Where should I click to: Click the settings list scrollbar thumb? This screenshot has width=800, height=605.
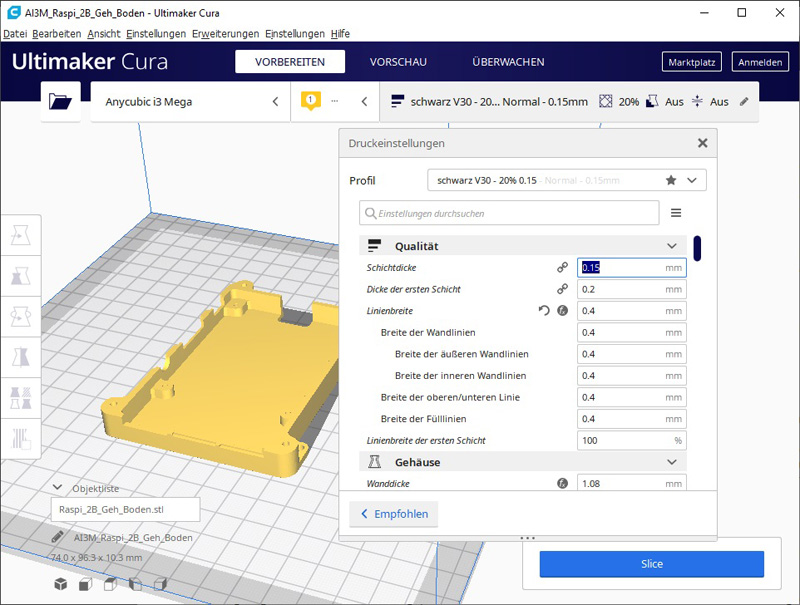697,248
